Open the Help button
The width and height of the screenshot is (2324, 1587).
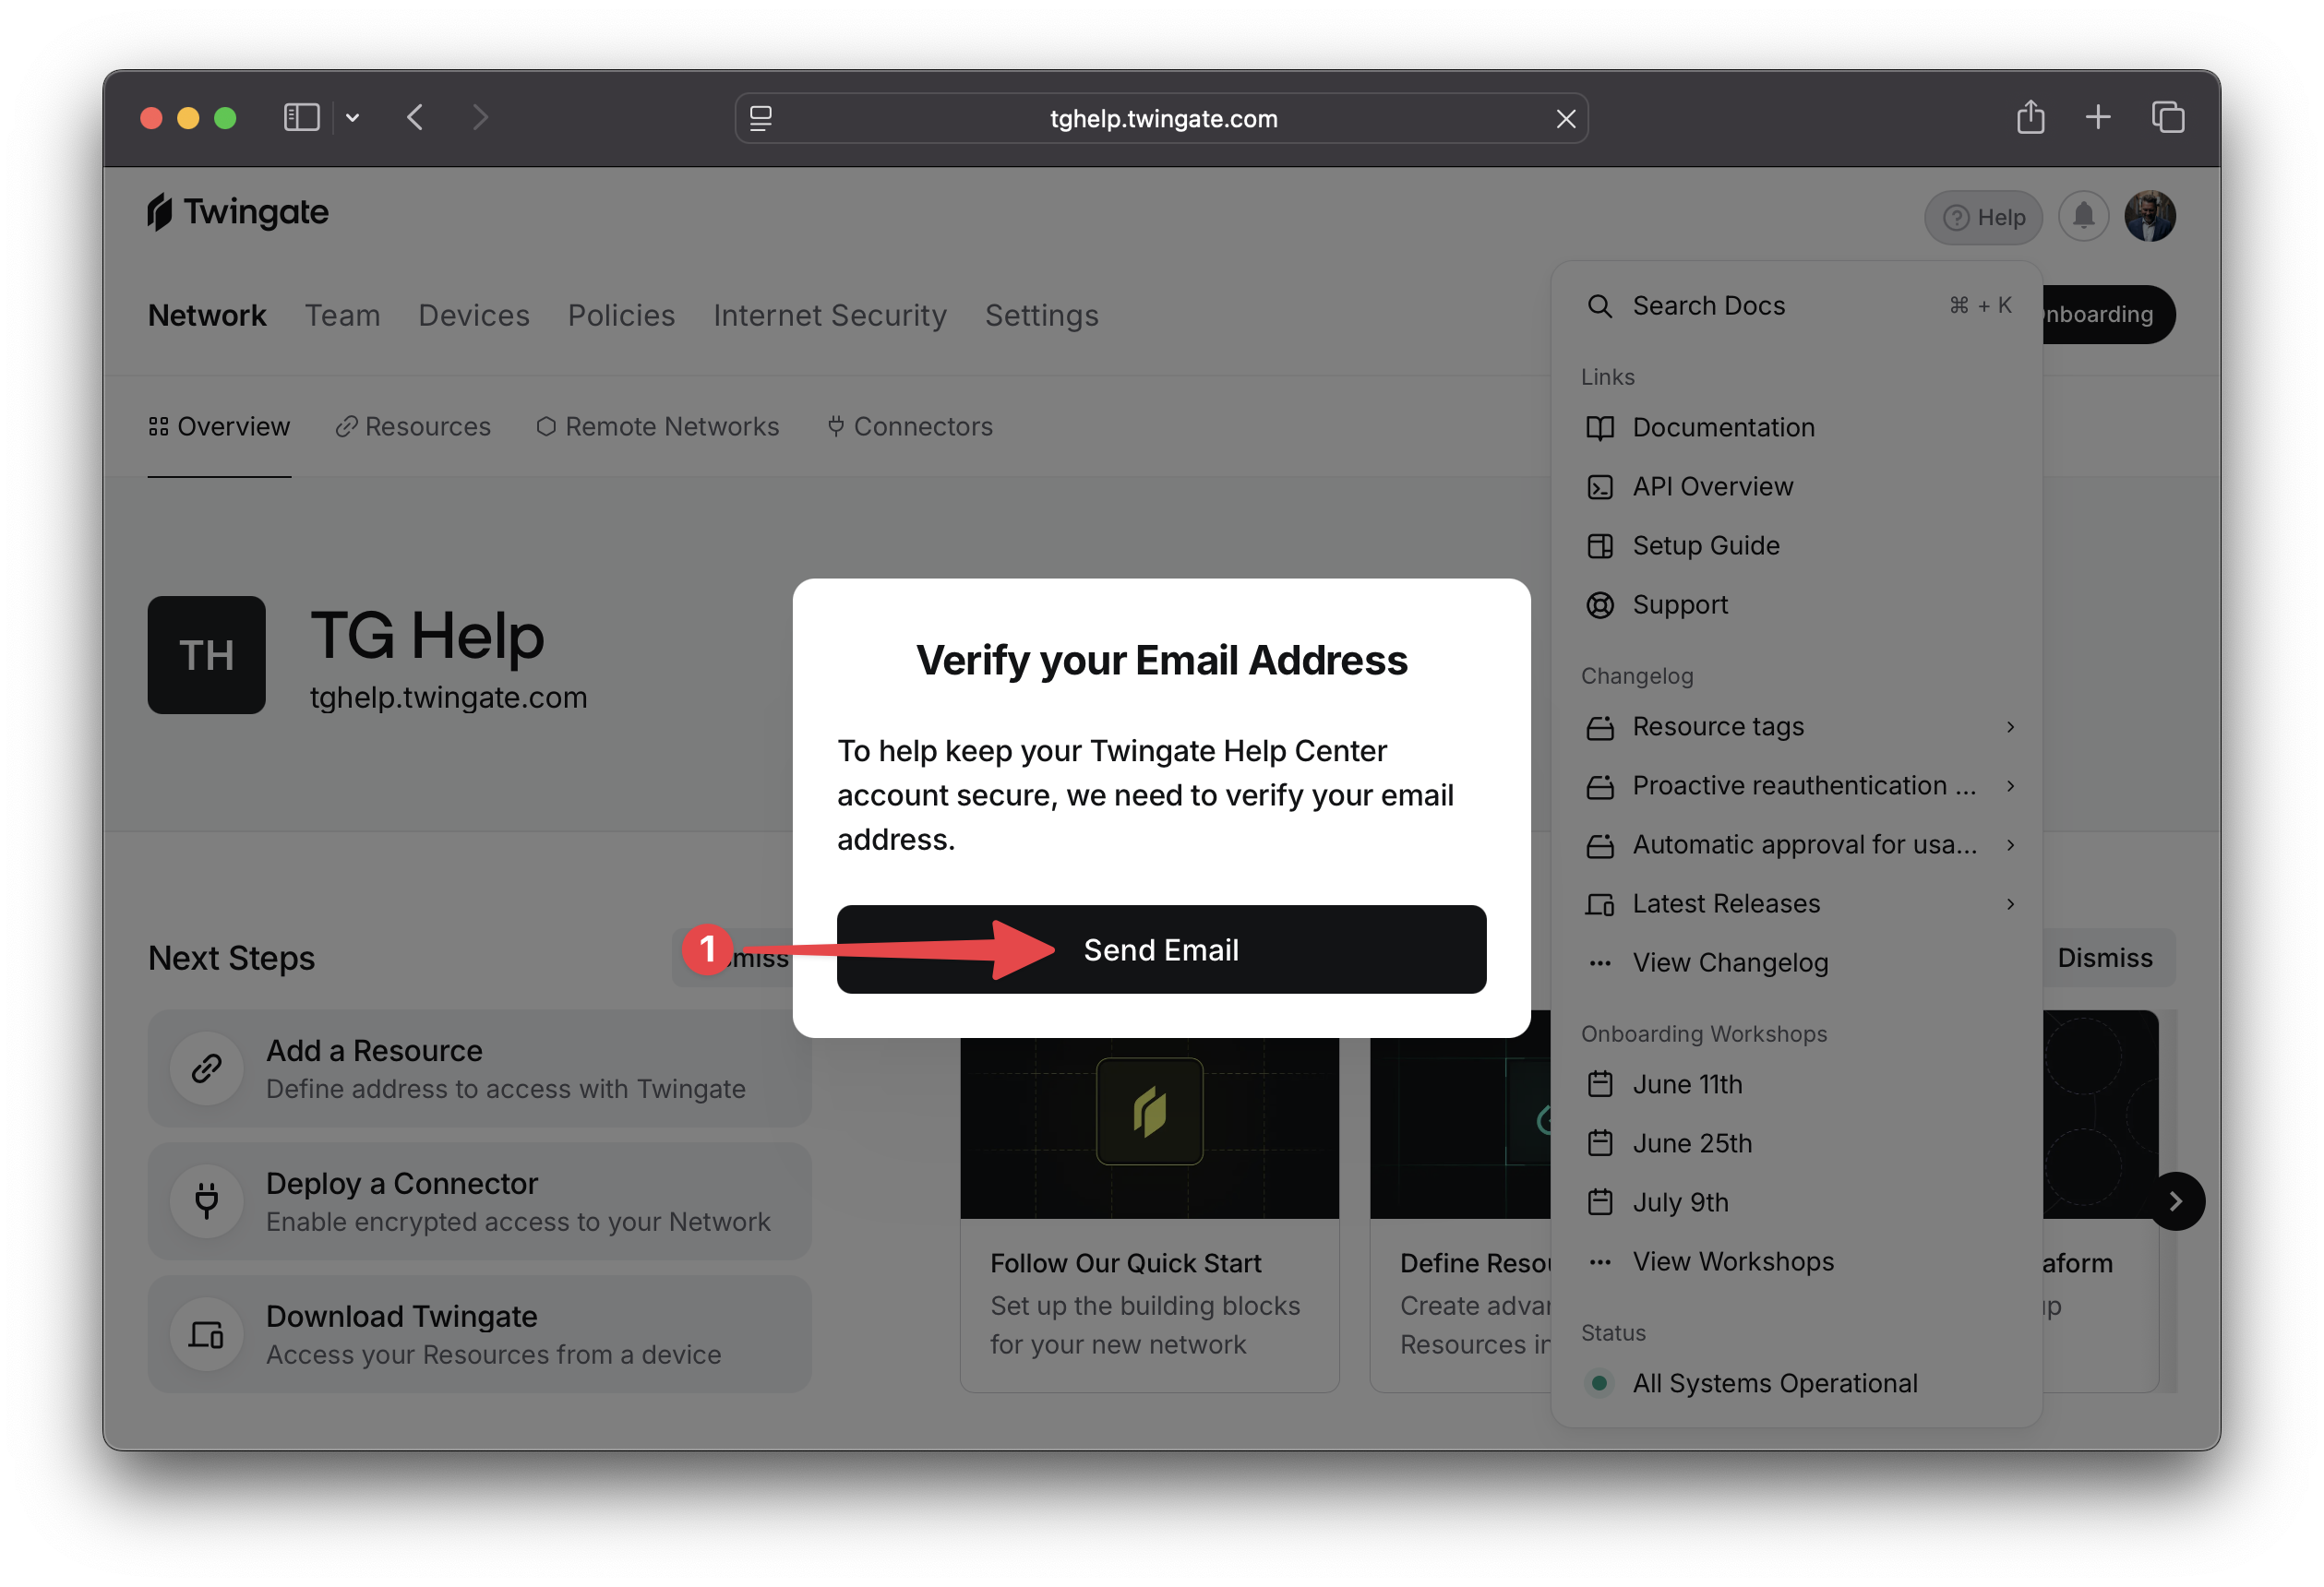pos(1983,217)
